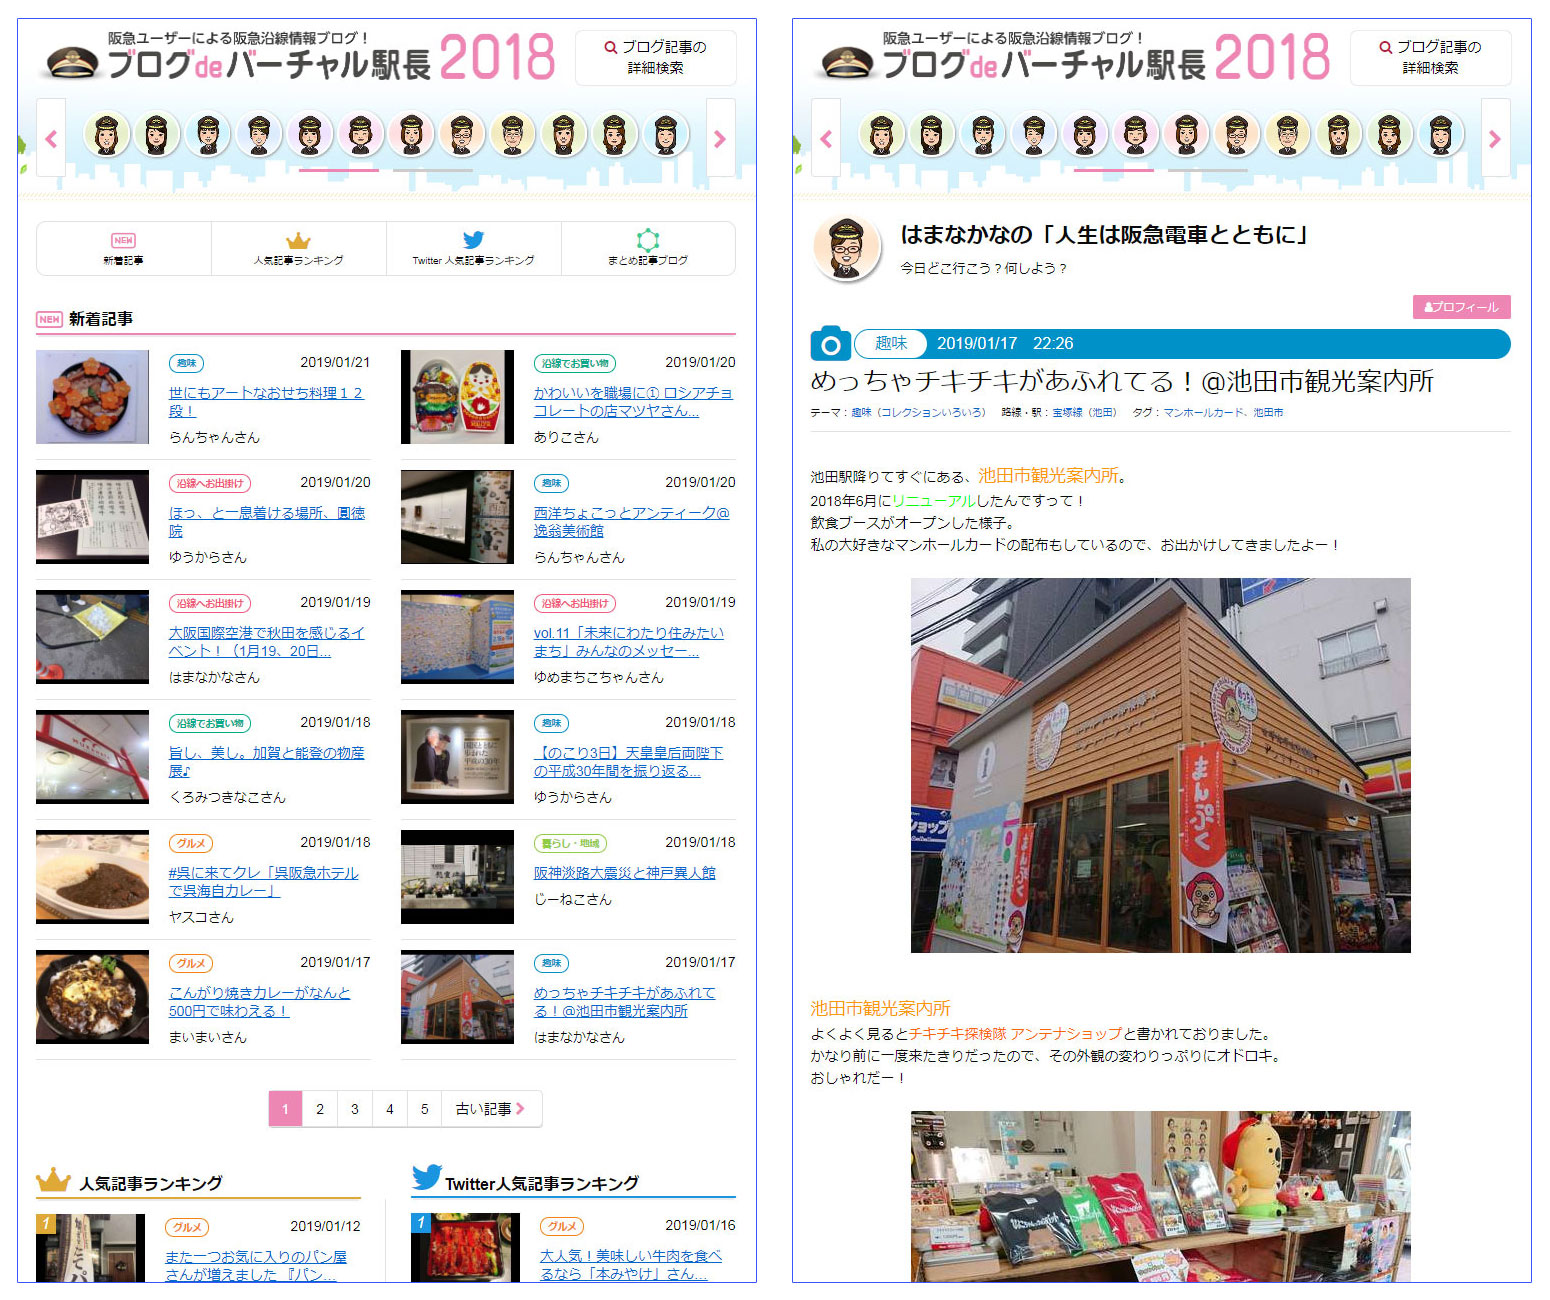Open the article 大阪国際空港で秋田を感じるイベント！
This screenshot has width=1550, height=1300.
click(x=267, y=641)
